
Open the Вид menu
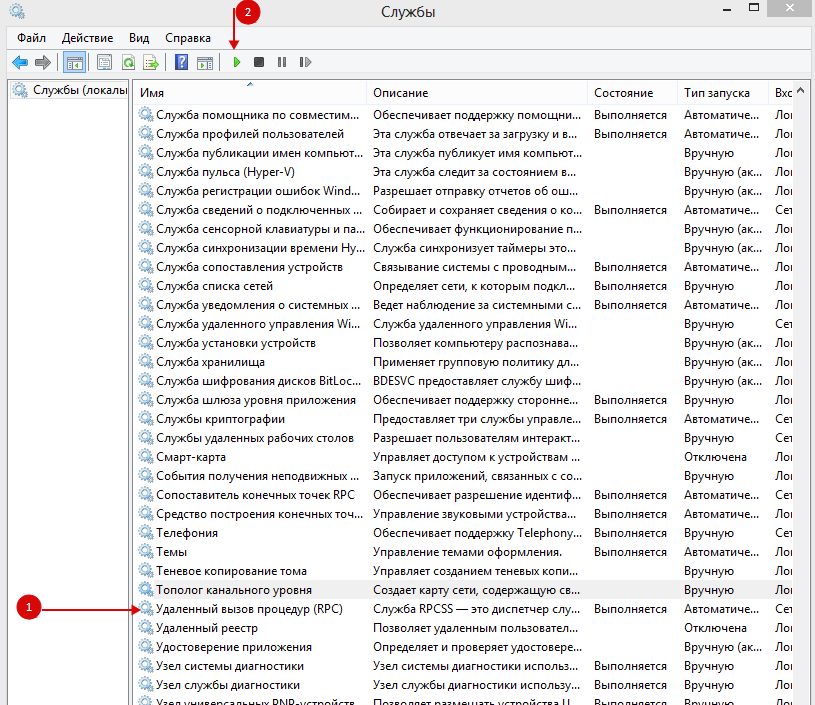point(139,37)
